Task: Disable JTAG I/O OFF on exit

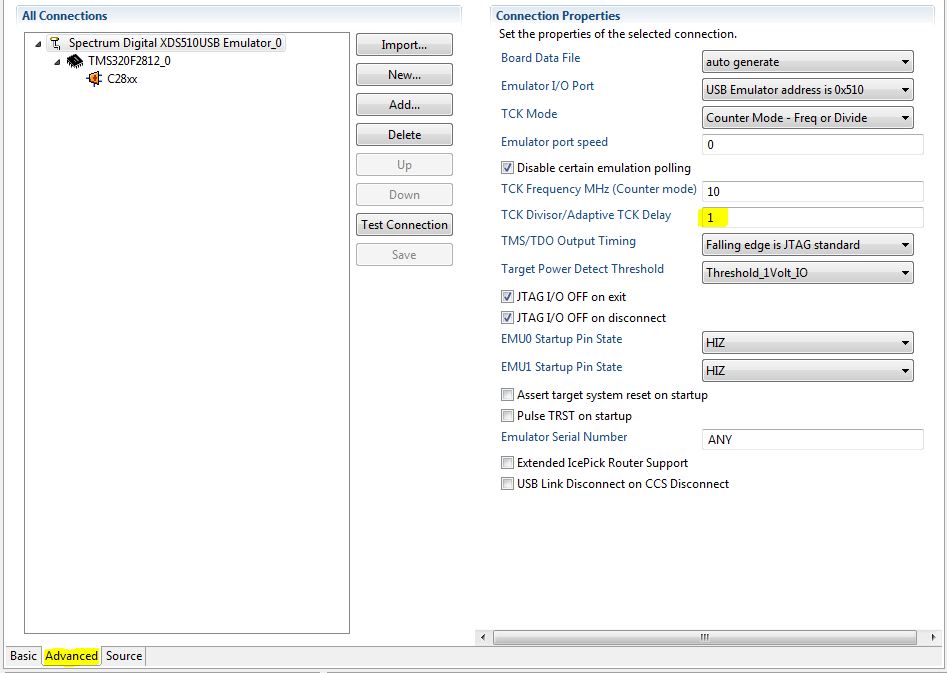Action: click(x=508, y=296)
